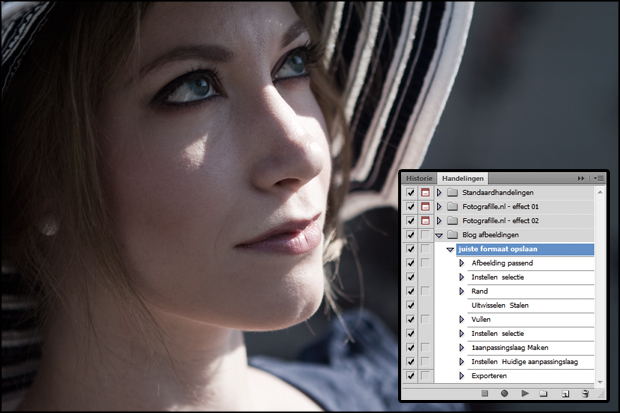Select the Handelingen tab
Viewport: 620px width, 413px height.
click(x=462, y=177)
